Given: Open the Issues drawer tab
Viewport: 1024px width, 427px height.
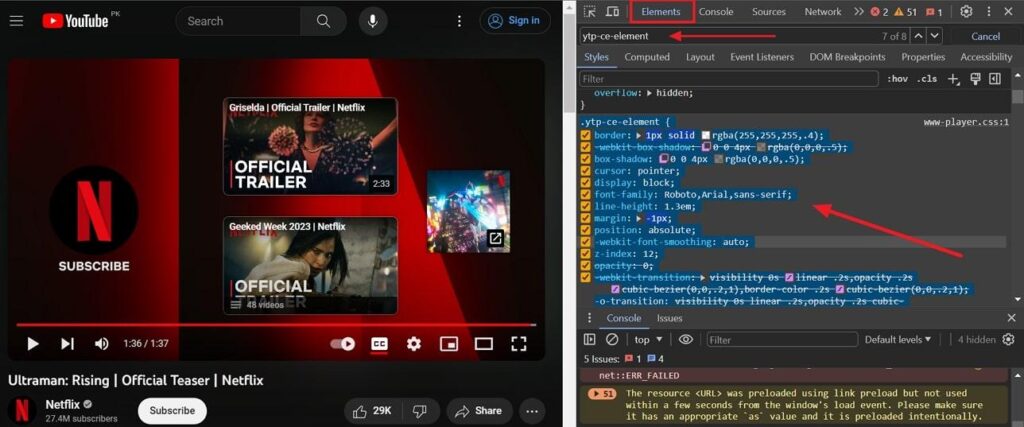Looking at the screenshot, I should [x=669, y=318].
